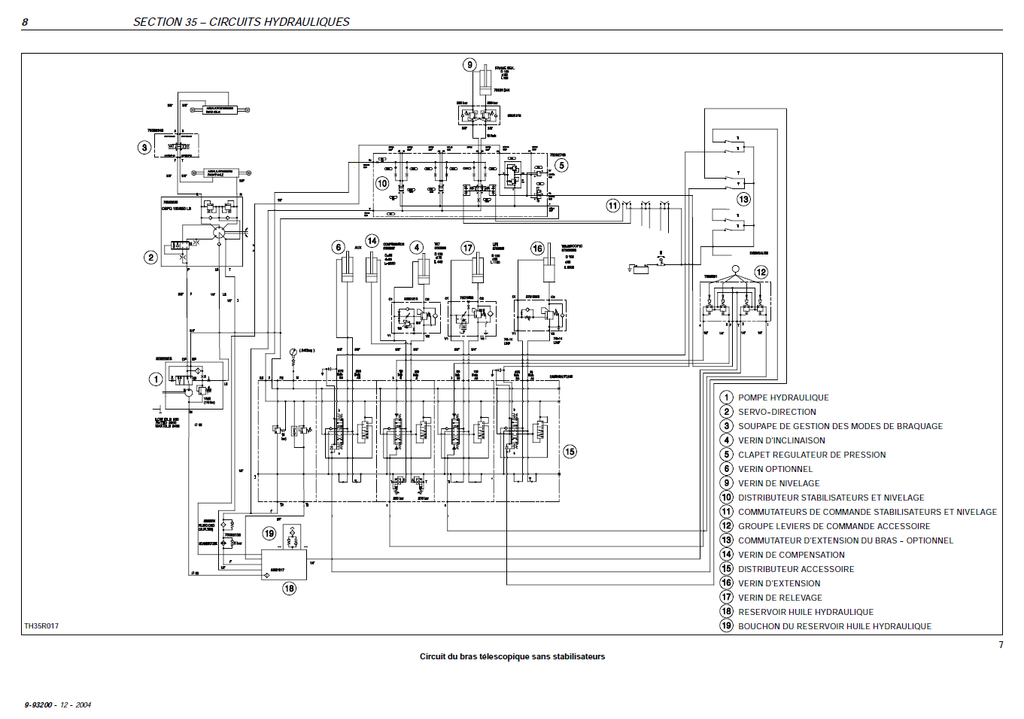Click callout 12 beside the accessory lever group
This screenshot has height=719, width=1024.
(x=761, y=272)
